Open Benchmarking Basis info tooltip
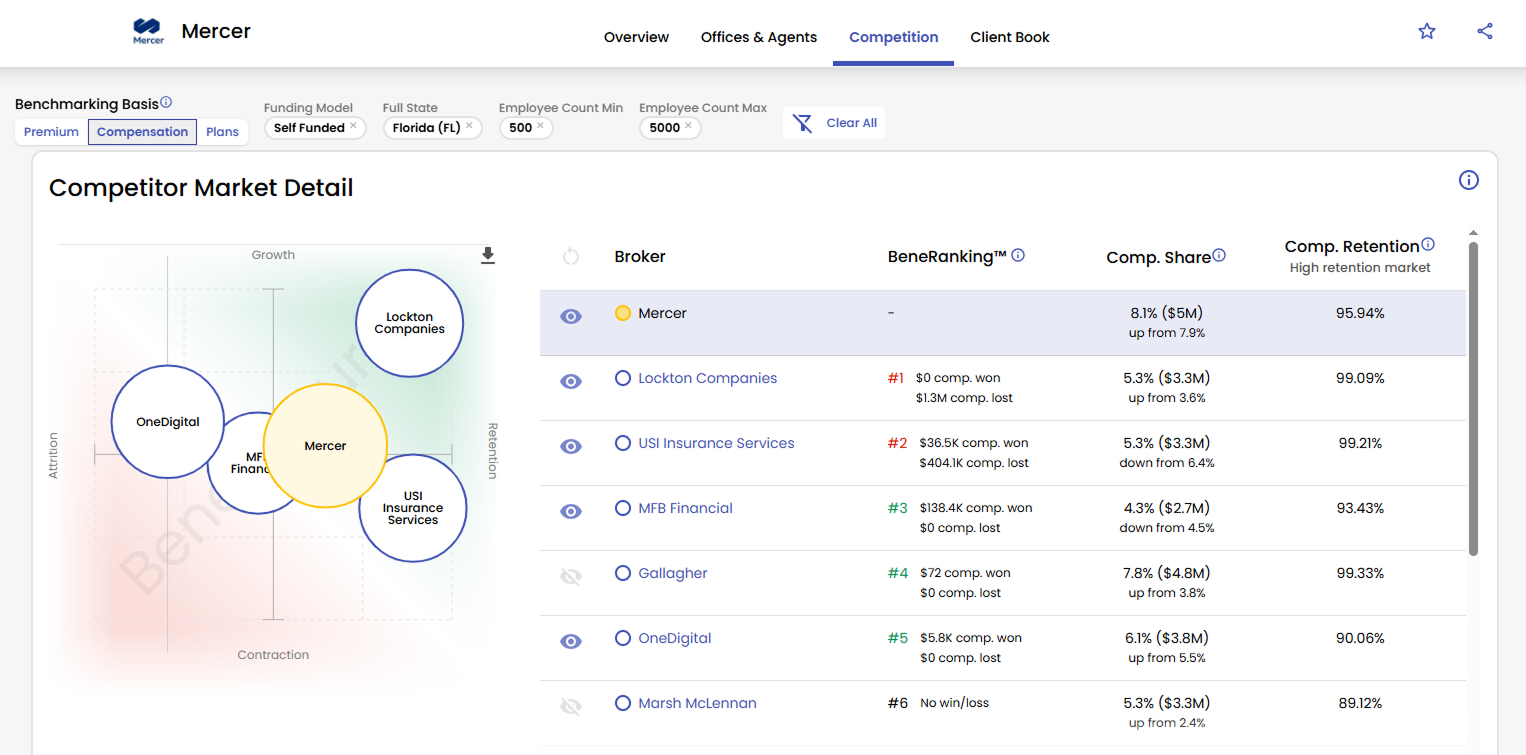The width and height of the screenshot is (1526, 755). (166, 102)
